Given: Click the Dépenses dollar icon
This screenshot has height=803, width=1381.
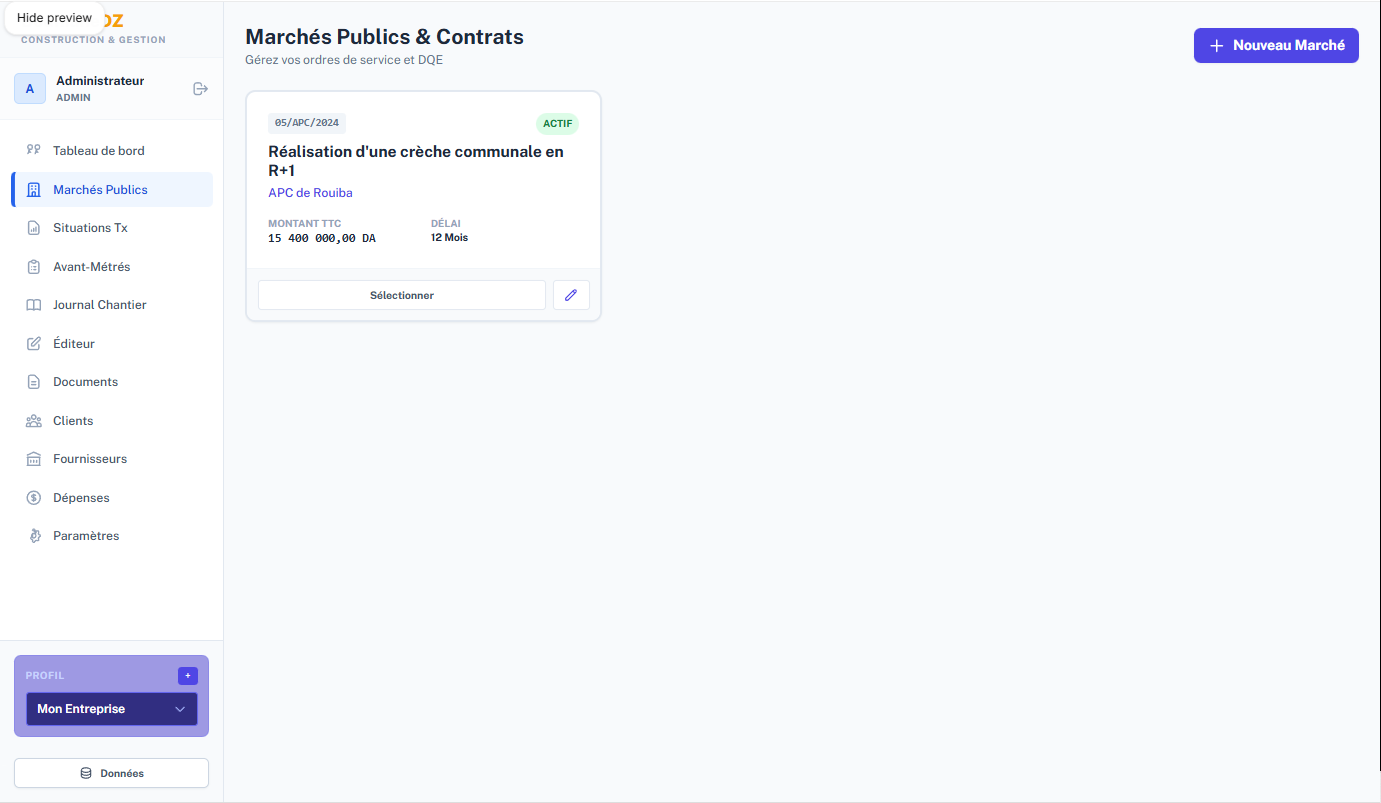Looking at the screenshot, I should click(x=33, y=498).
